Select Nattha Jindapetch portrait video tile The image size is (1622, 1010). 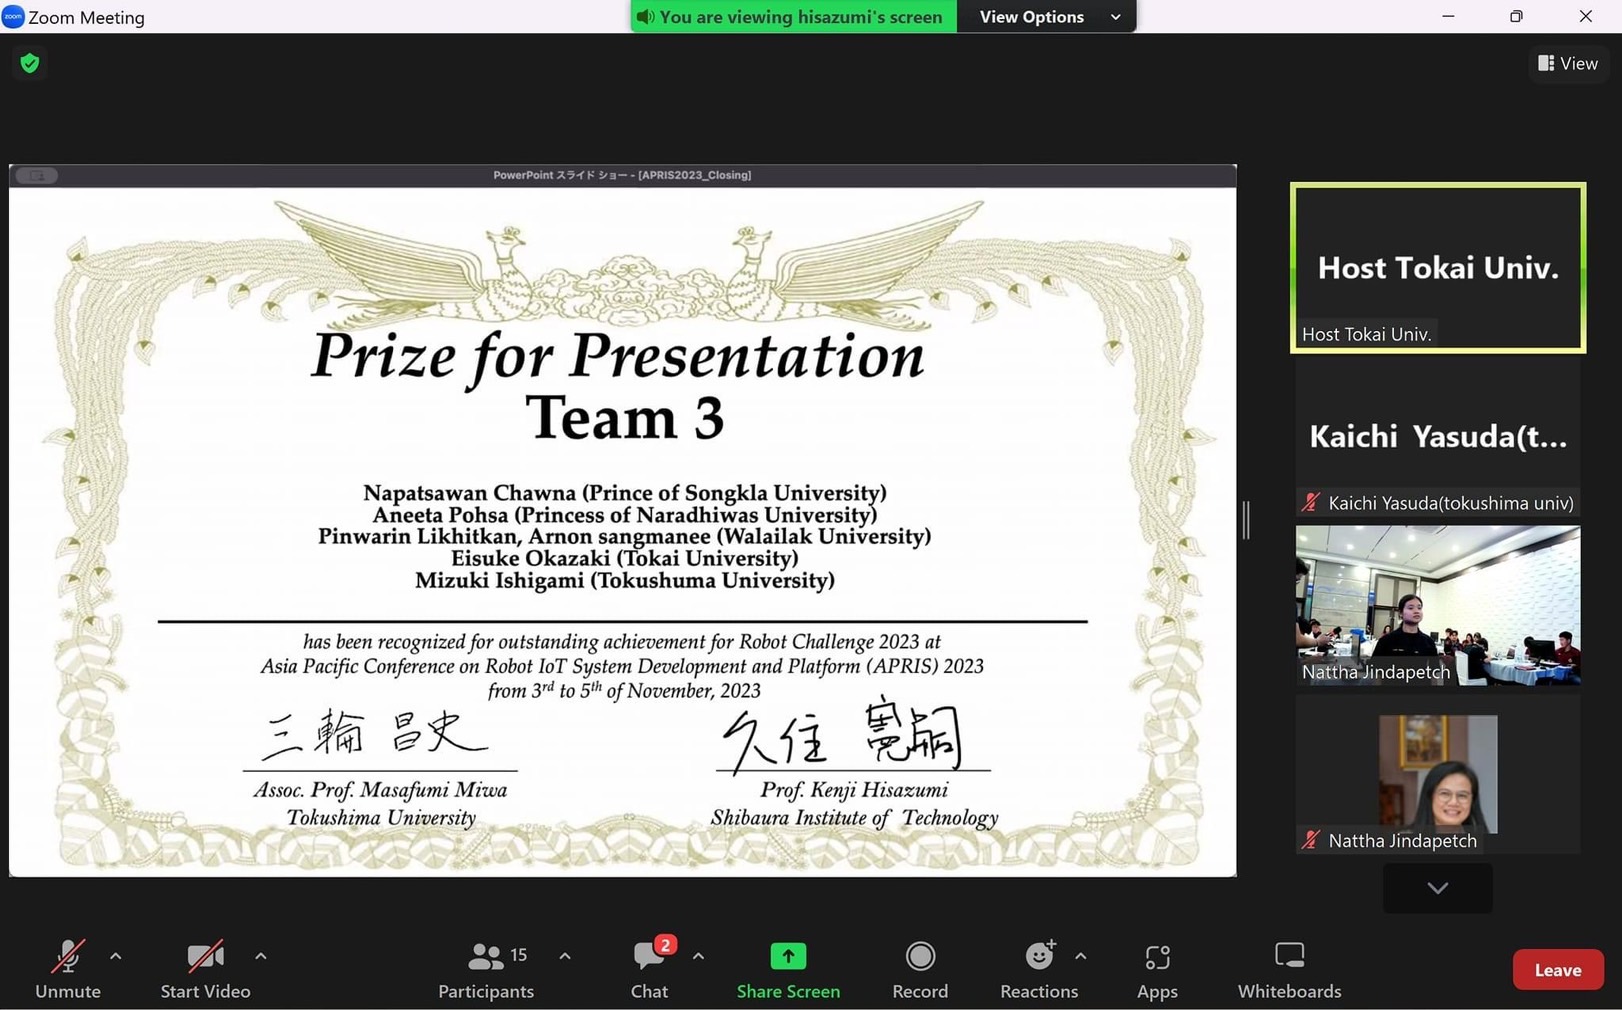1438,774
